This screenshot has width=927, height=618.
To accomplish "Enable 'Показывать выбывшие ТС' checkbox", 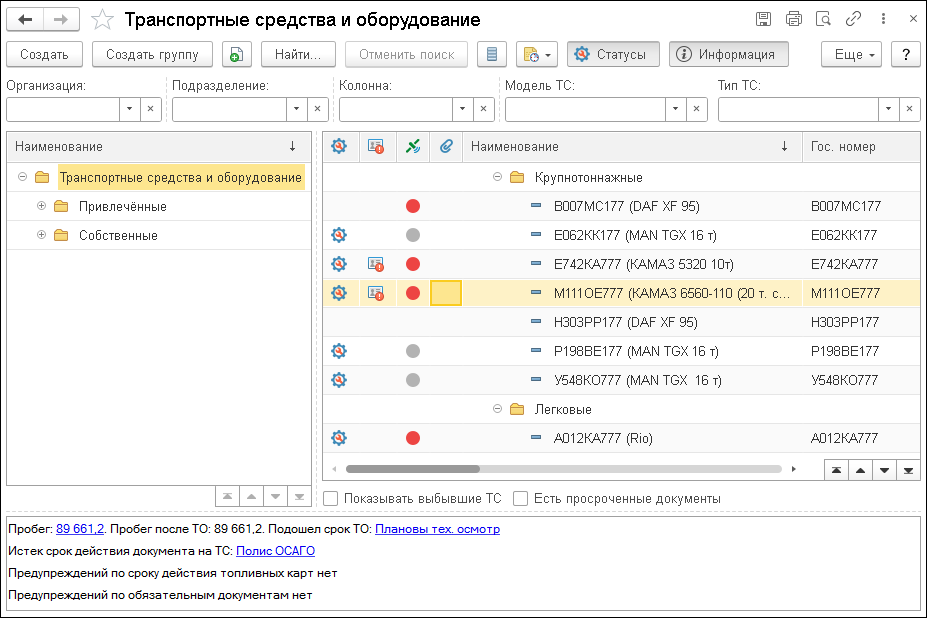I will coord(331,499).
